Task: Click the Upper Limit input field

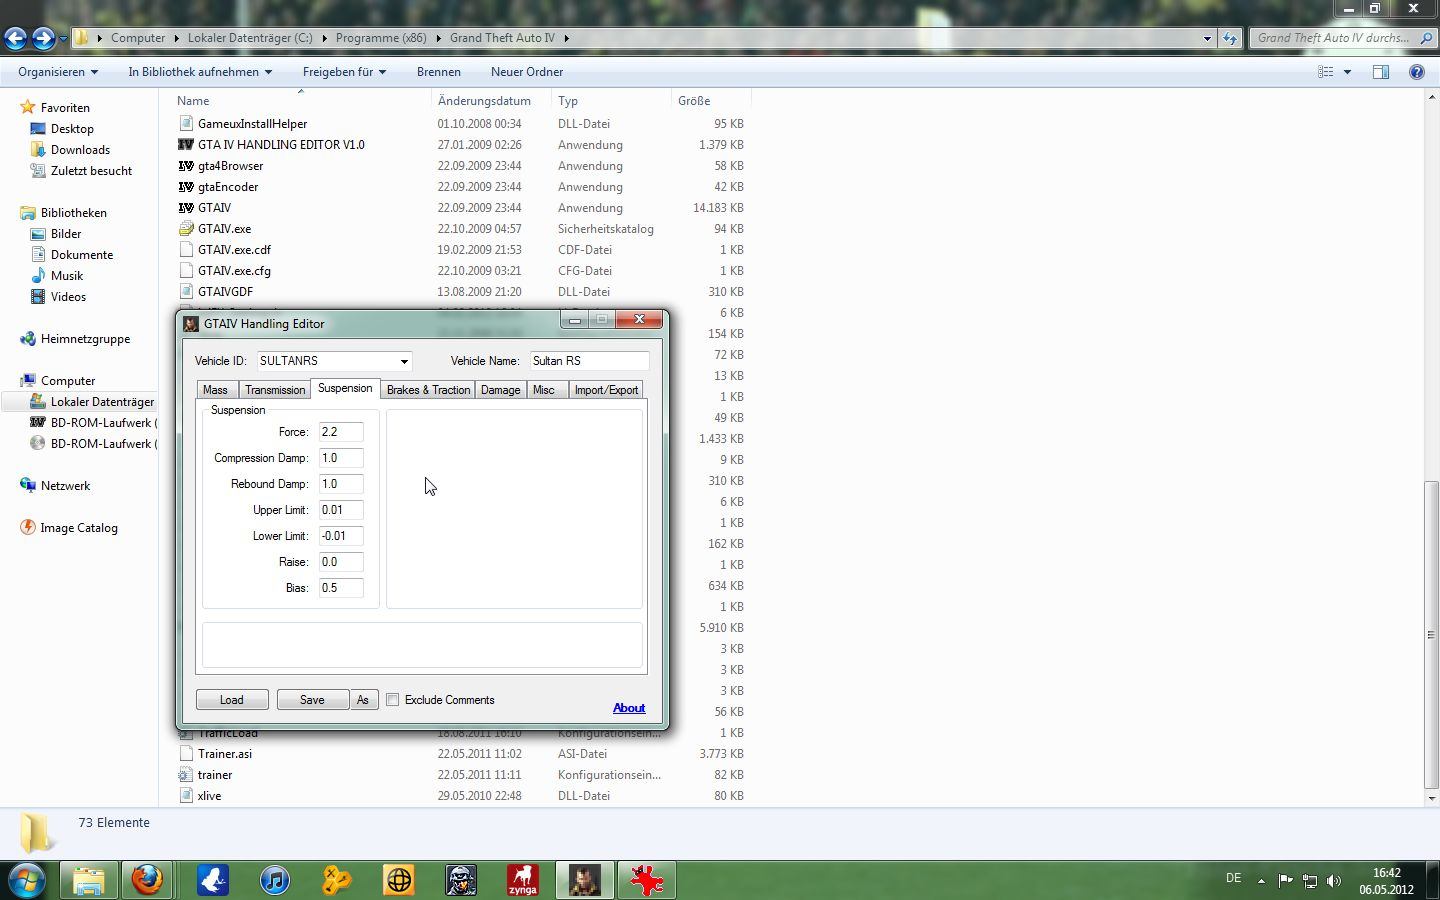Action: click(341, 510)
